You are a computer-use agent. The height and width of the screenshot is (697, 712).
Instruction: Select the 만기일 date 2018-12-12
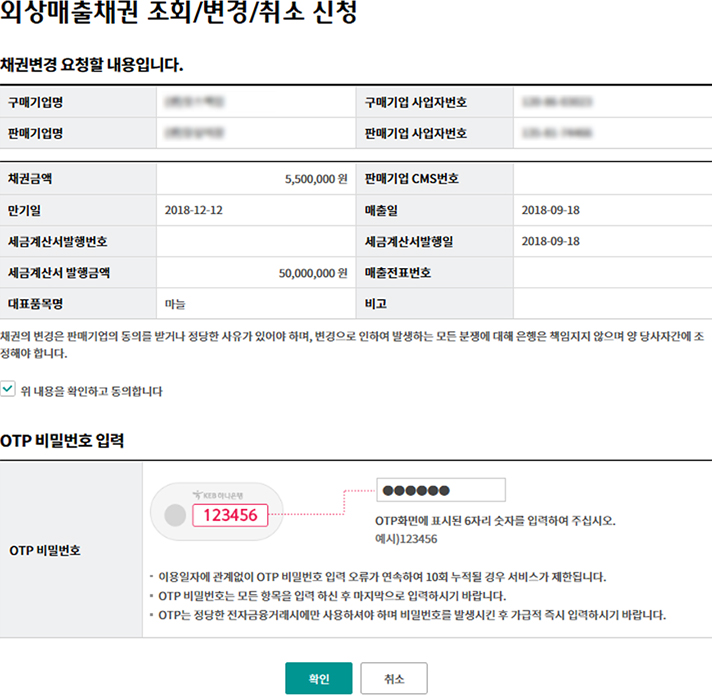pos(193,210)
